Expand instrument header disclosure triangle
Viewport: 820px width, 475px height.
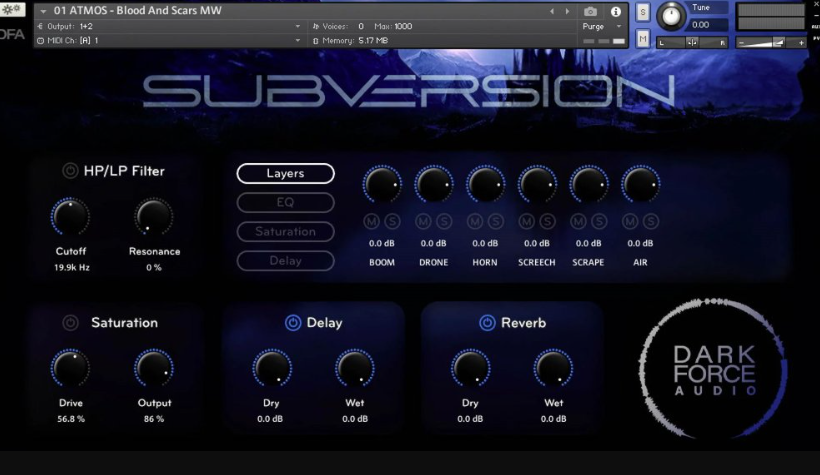(43, 11)
